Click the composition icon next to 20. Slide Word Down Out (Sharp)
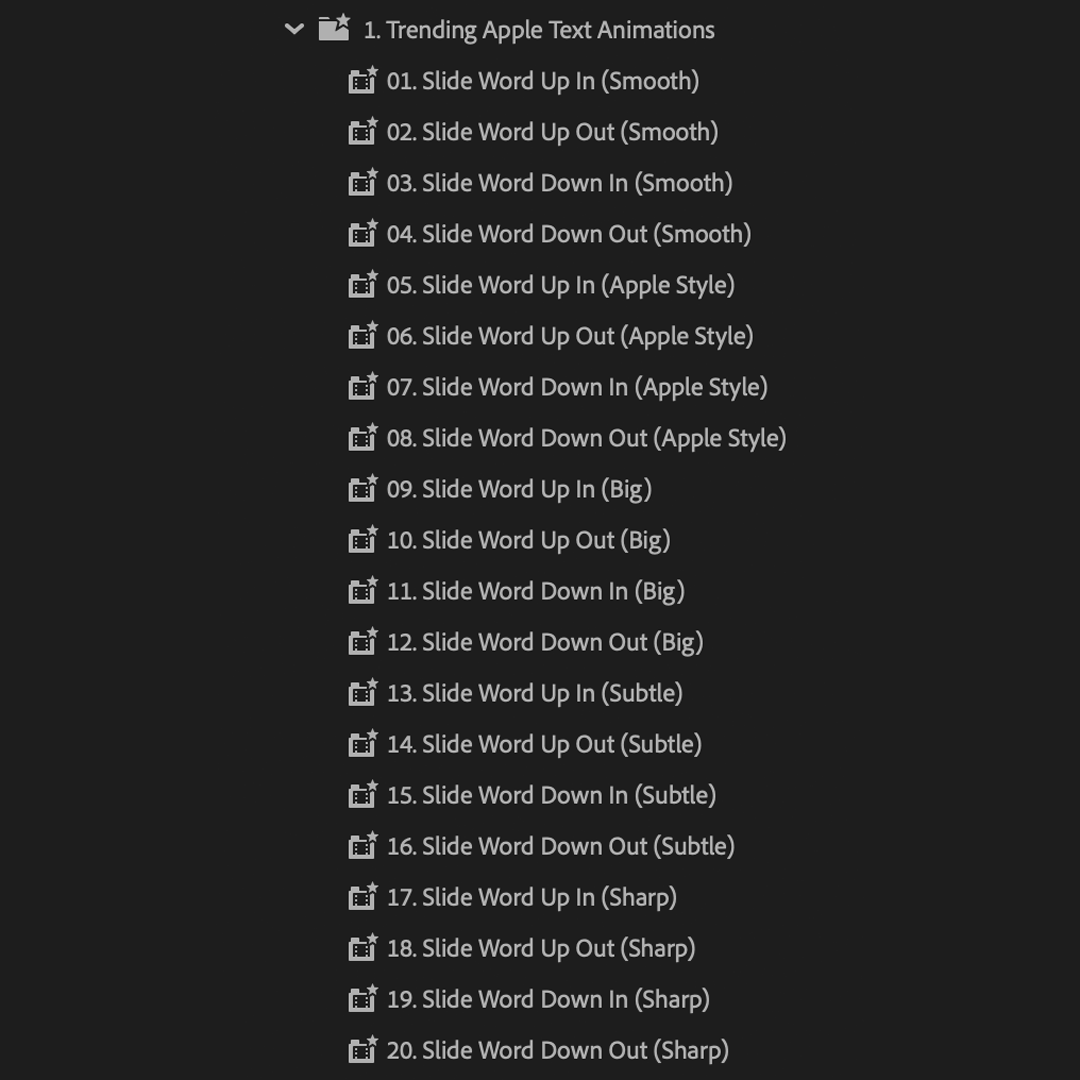The image size is (1080, 1080). tap(362, 1049)
